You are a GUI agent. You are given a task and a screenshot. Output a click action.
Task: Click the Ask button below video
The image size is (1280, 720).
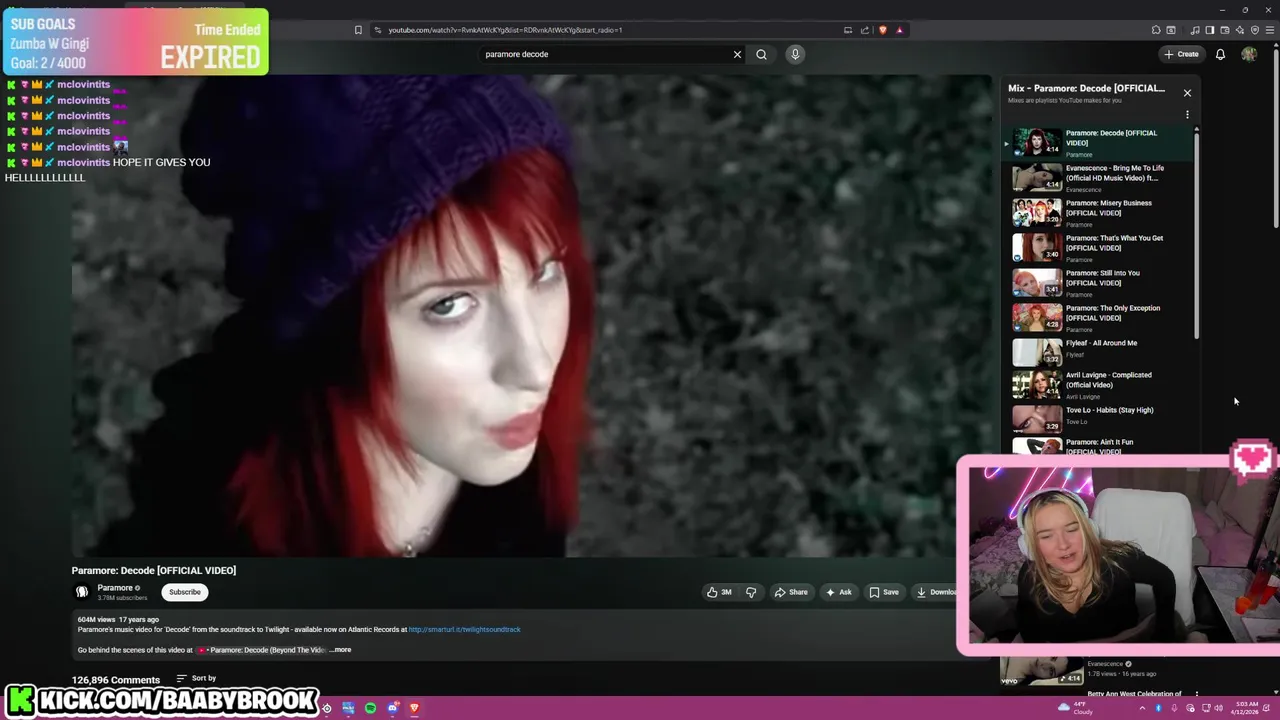pos(838,592)
